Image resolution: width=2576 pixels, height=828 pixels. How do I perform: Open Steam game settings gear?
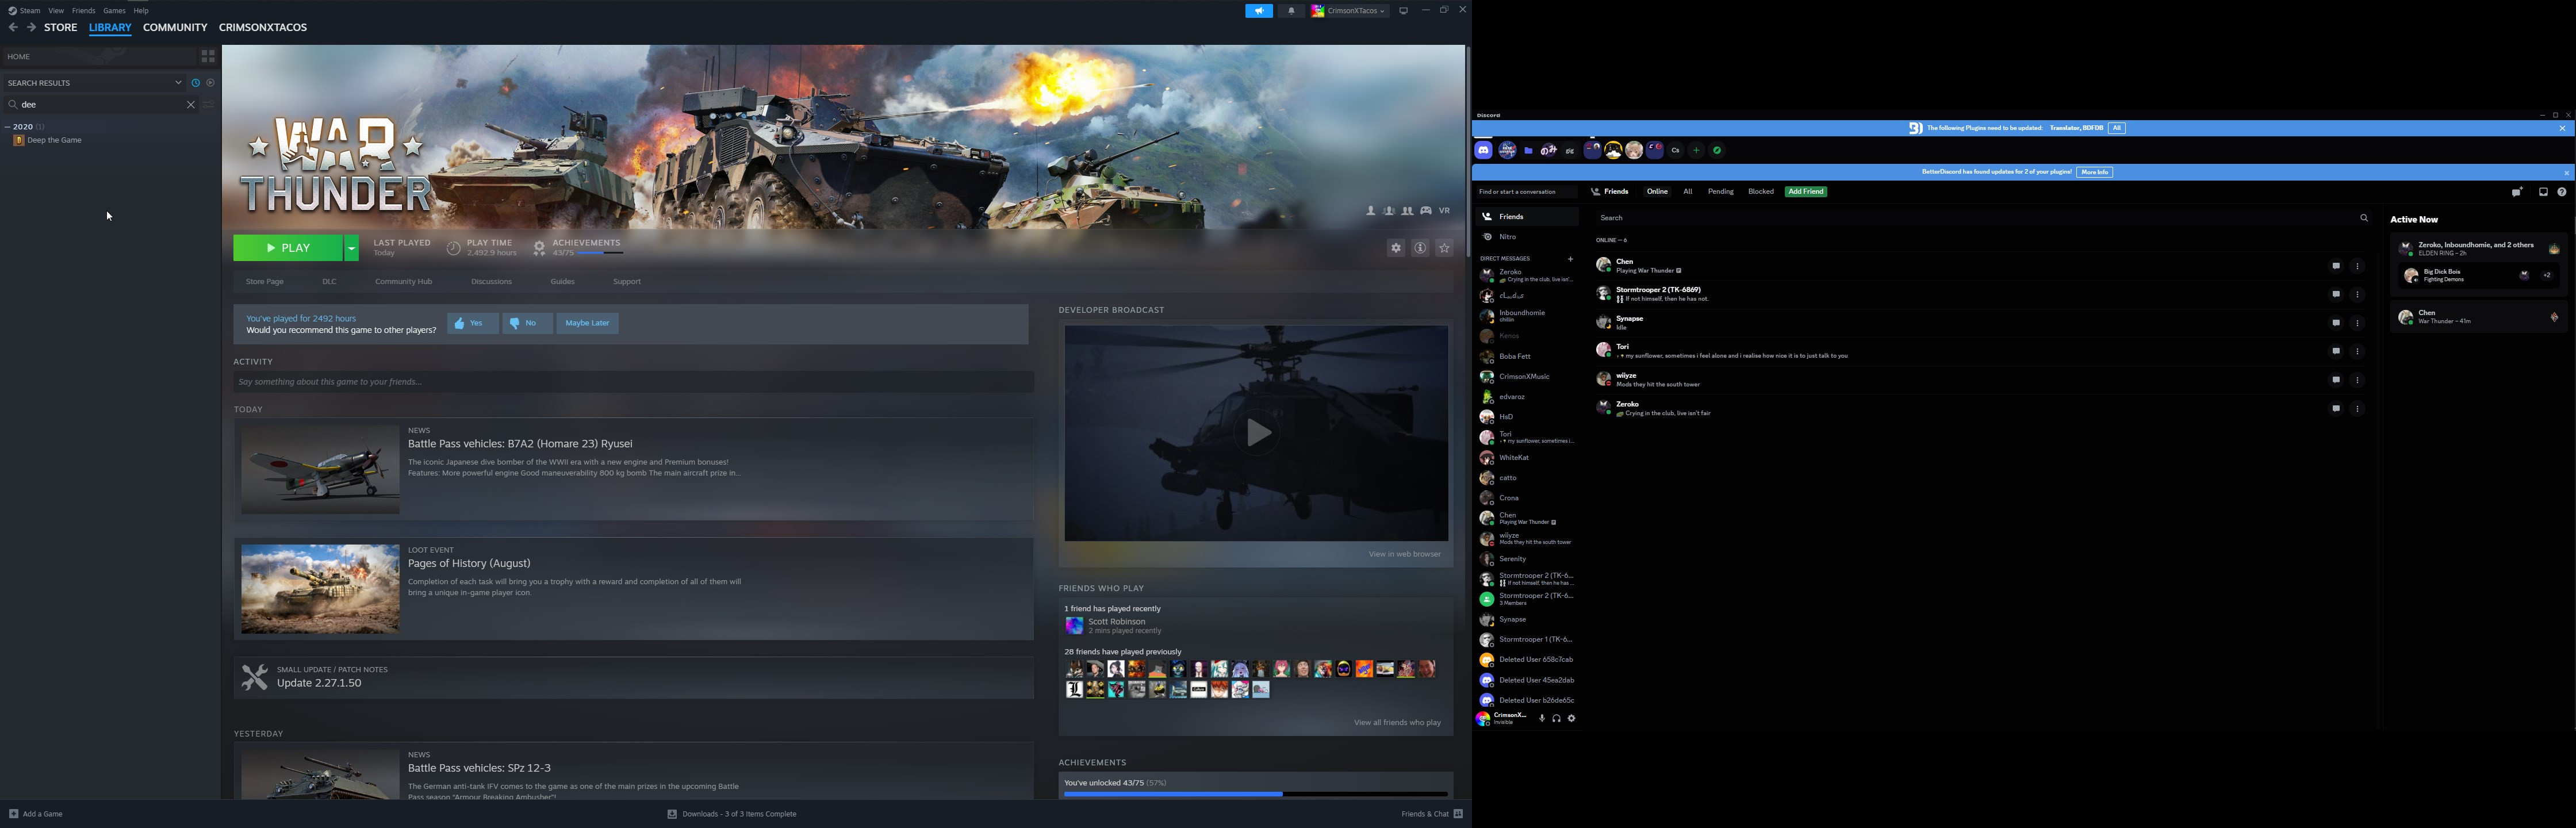(x=1396, y=248)
